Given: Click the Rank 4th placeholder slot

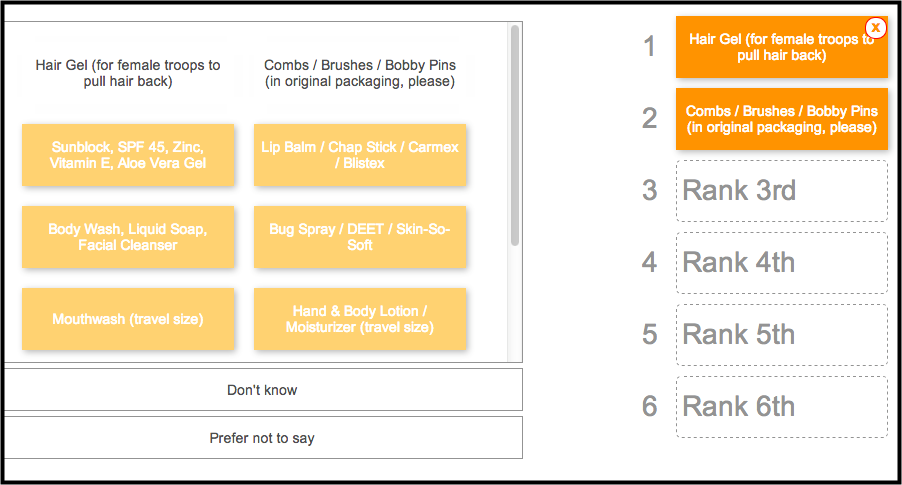Looking at the screenshot, I should [x=782, y=263].
